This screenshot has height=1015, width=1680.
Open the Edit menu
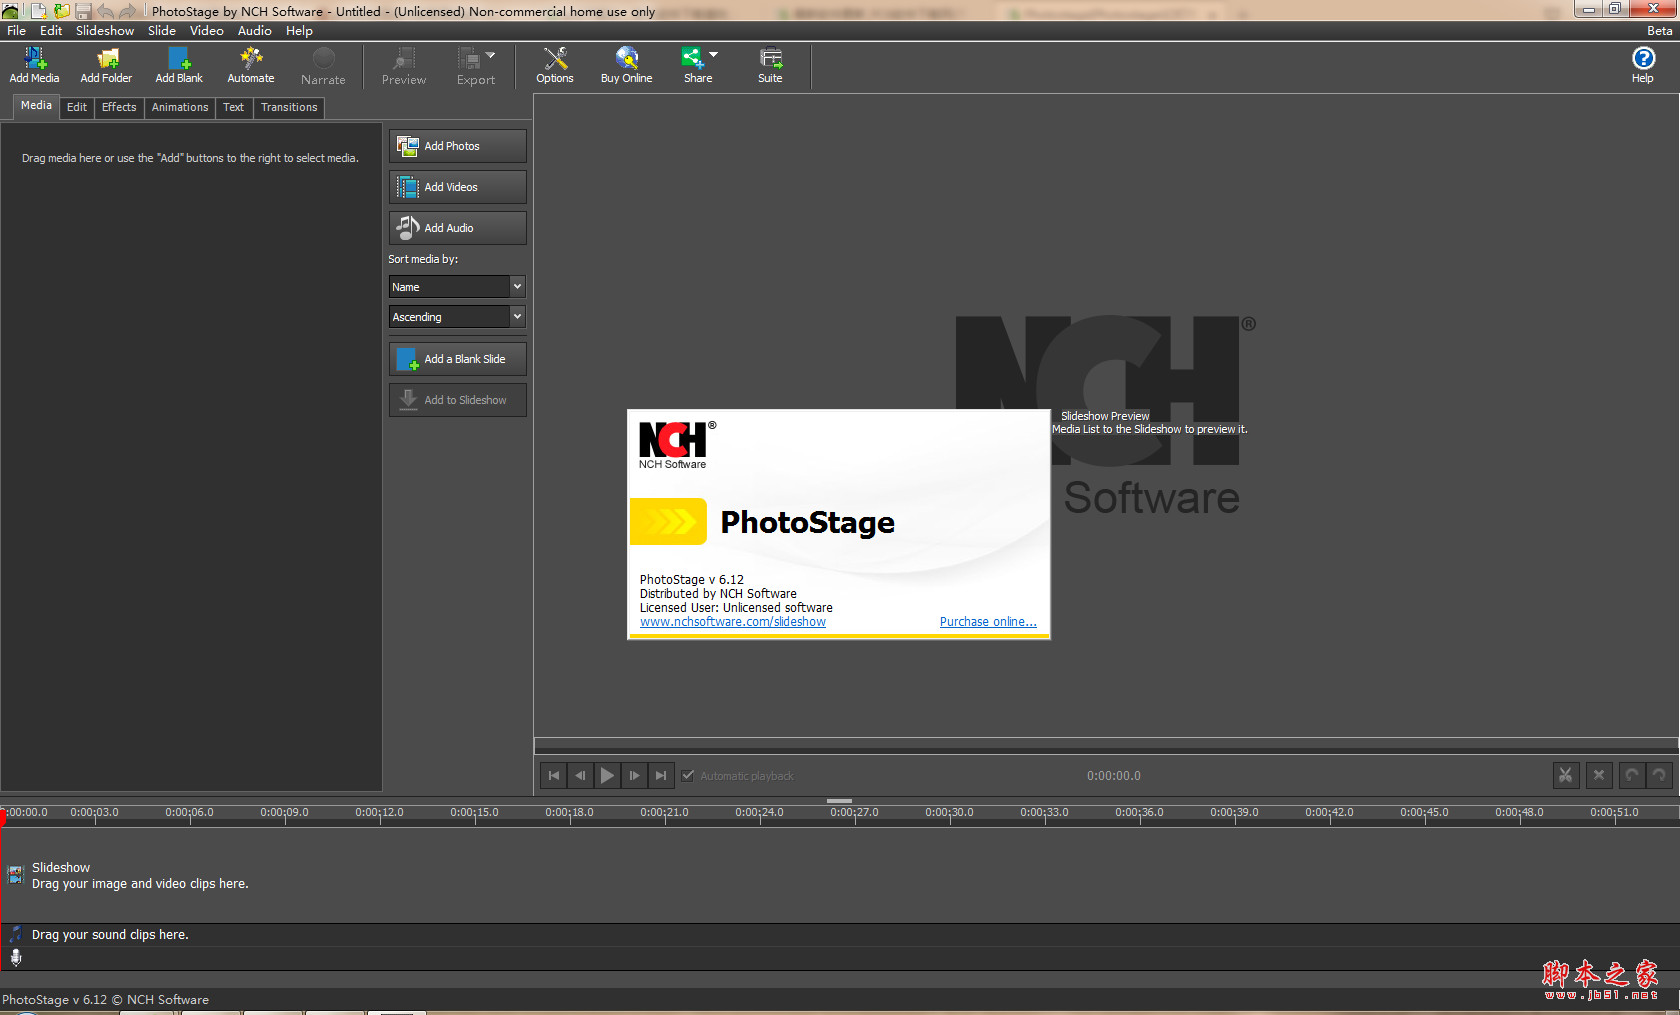[x=51, y=31]
